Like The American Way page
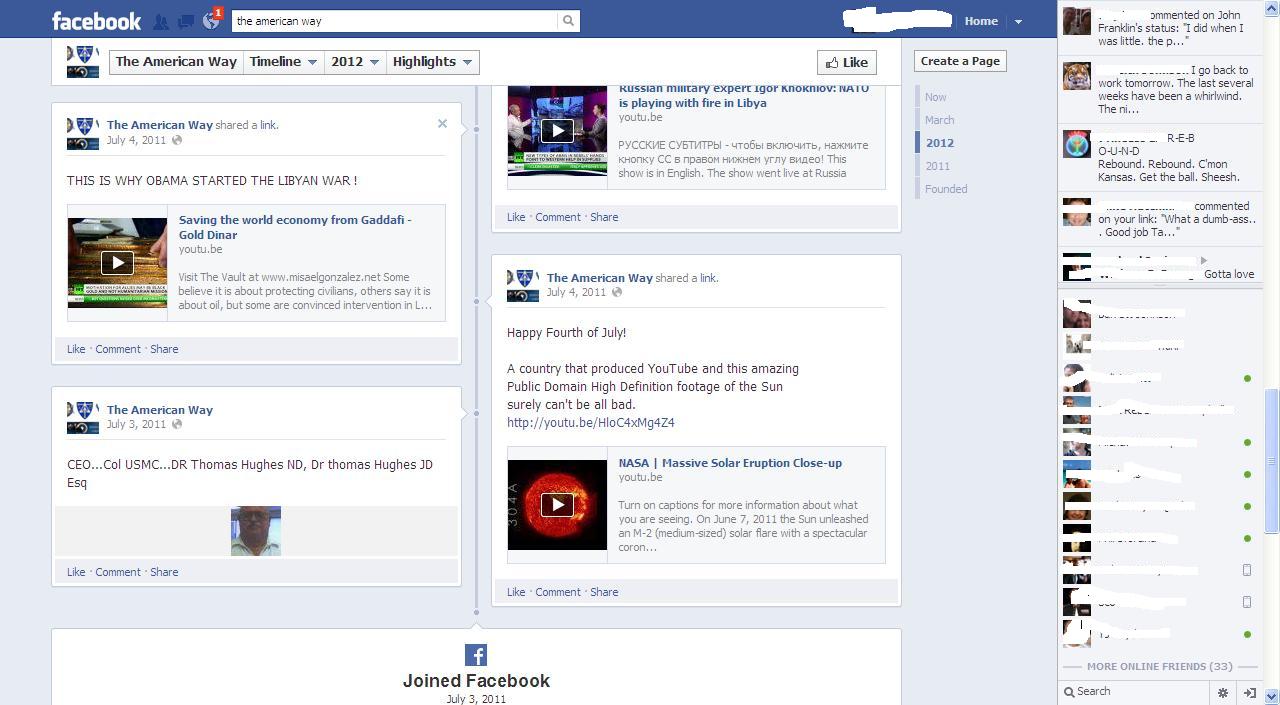The image size is (1280, 705). point(847,62)
